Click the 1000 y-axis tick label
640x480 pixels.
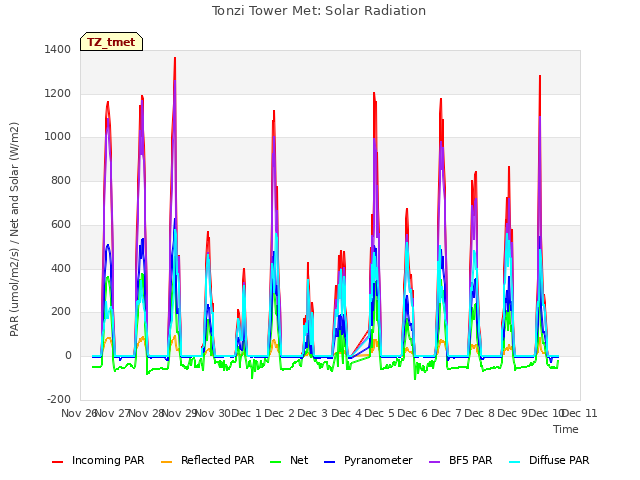pyautogui.click(x=58, y=137)
